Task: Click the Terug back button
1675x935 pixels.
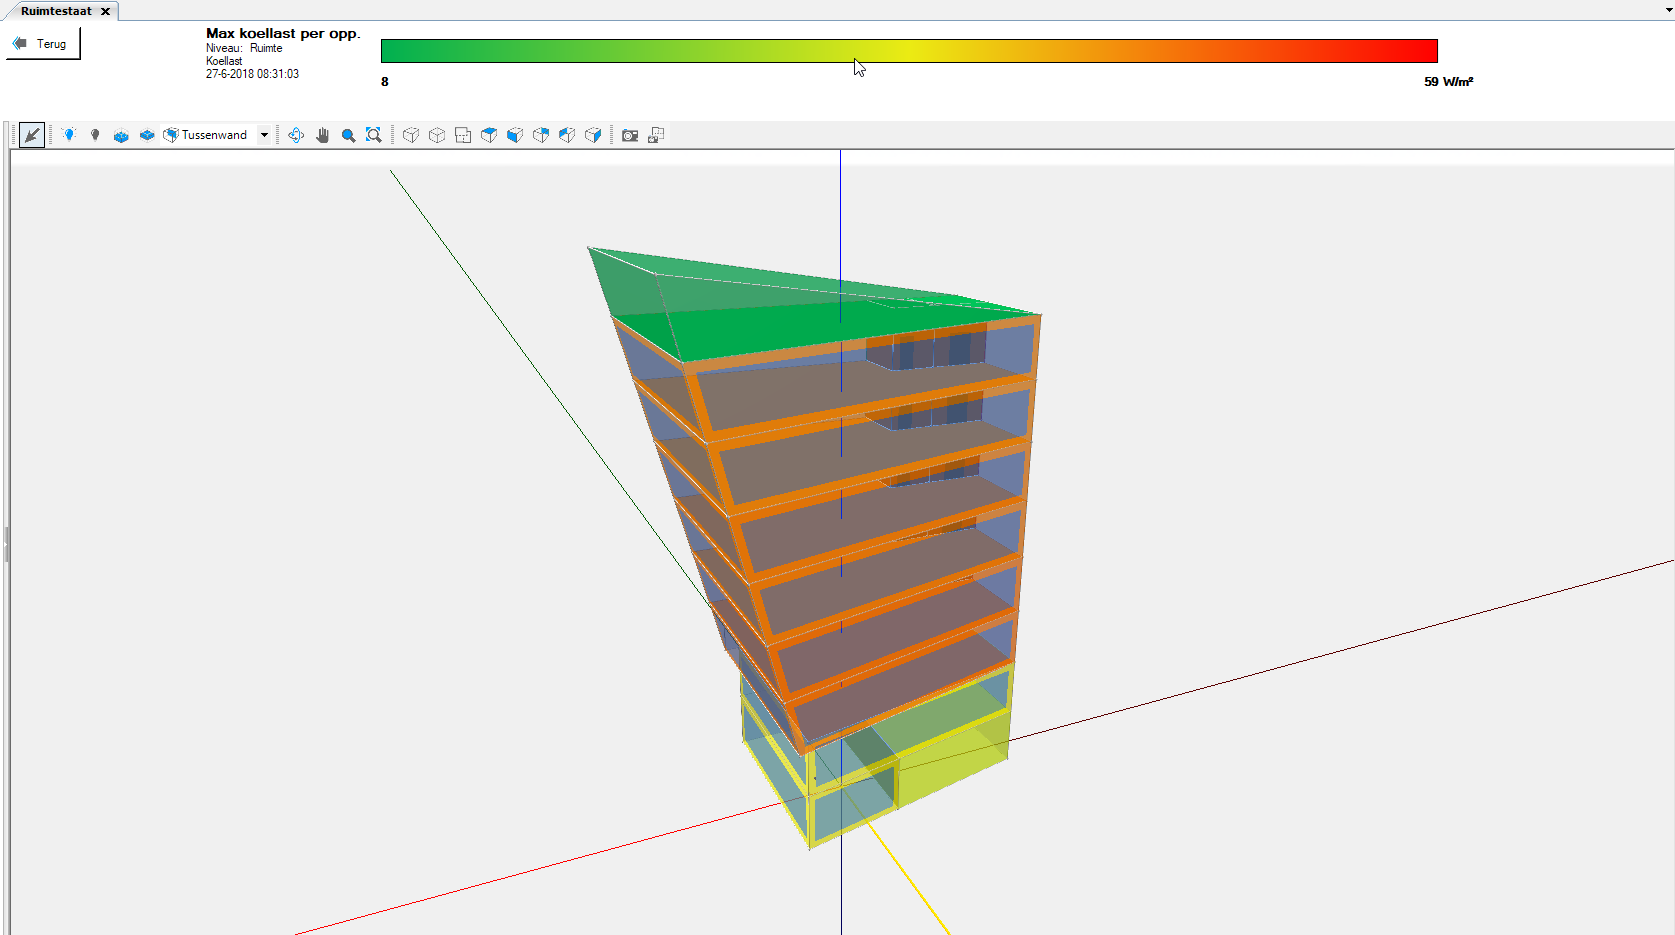Action: (43, 44)
